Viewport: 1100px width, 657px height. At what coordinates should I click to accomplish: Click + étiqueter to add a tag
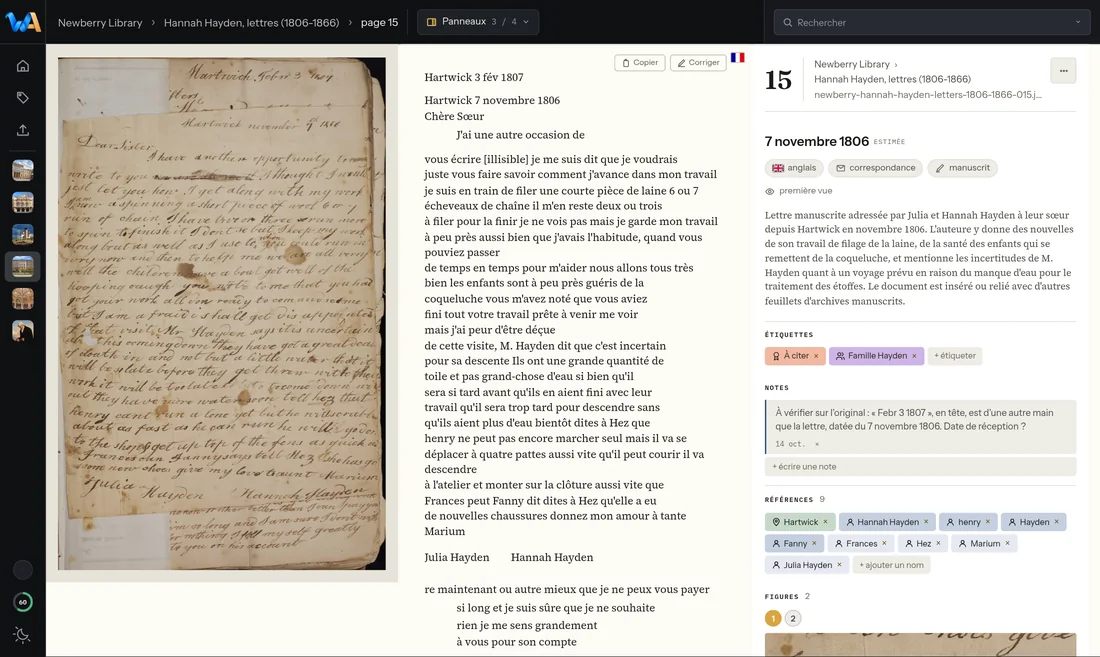tap(955, 356)
